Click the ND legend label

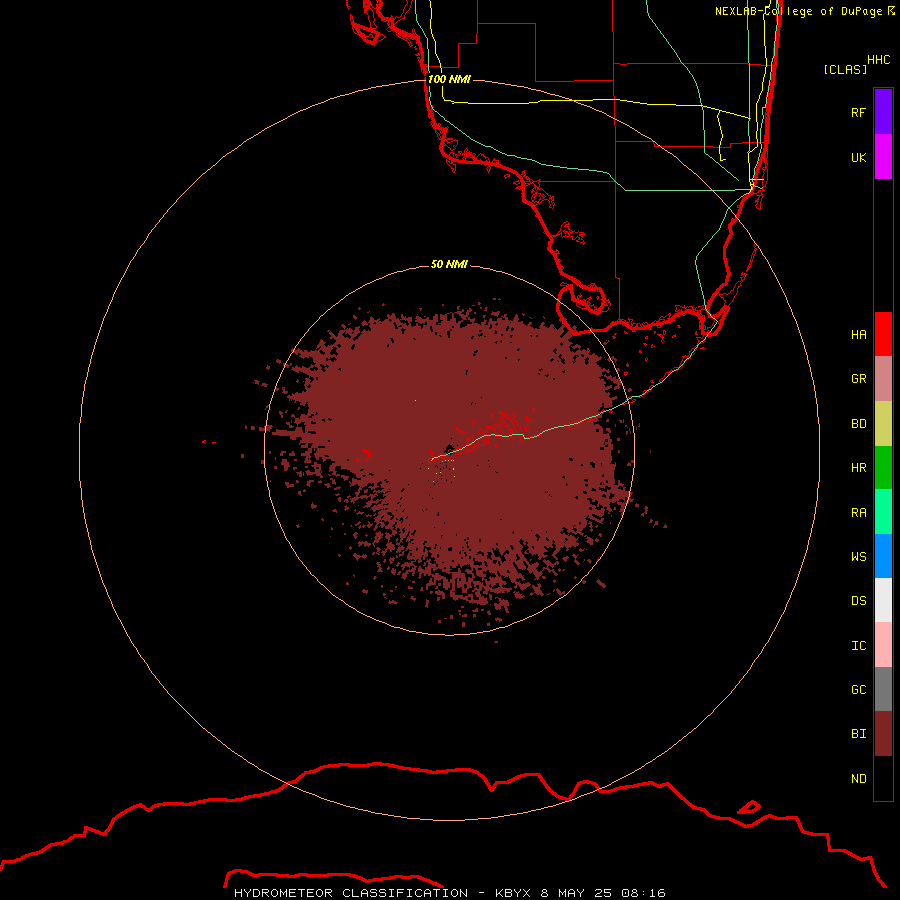coord(858,779)
